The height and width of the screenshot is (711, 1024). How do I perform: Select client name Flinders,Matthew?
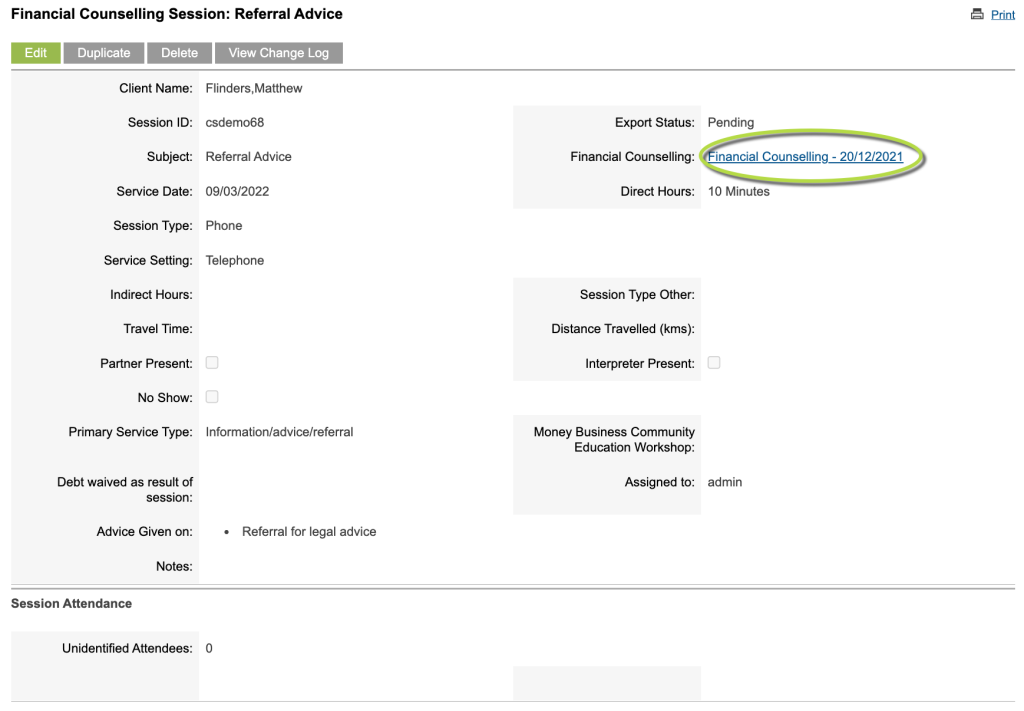(254, 88)
